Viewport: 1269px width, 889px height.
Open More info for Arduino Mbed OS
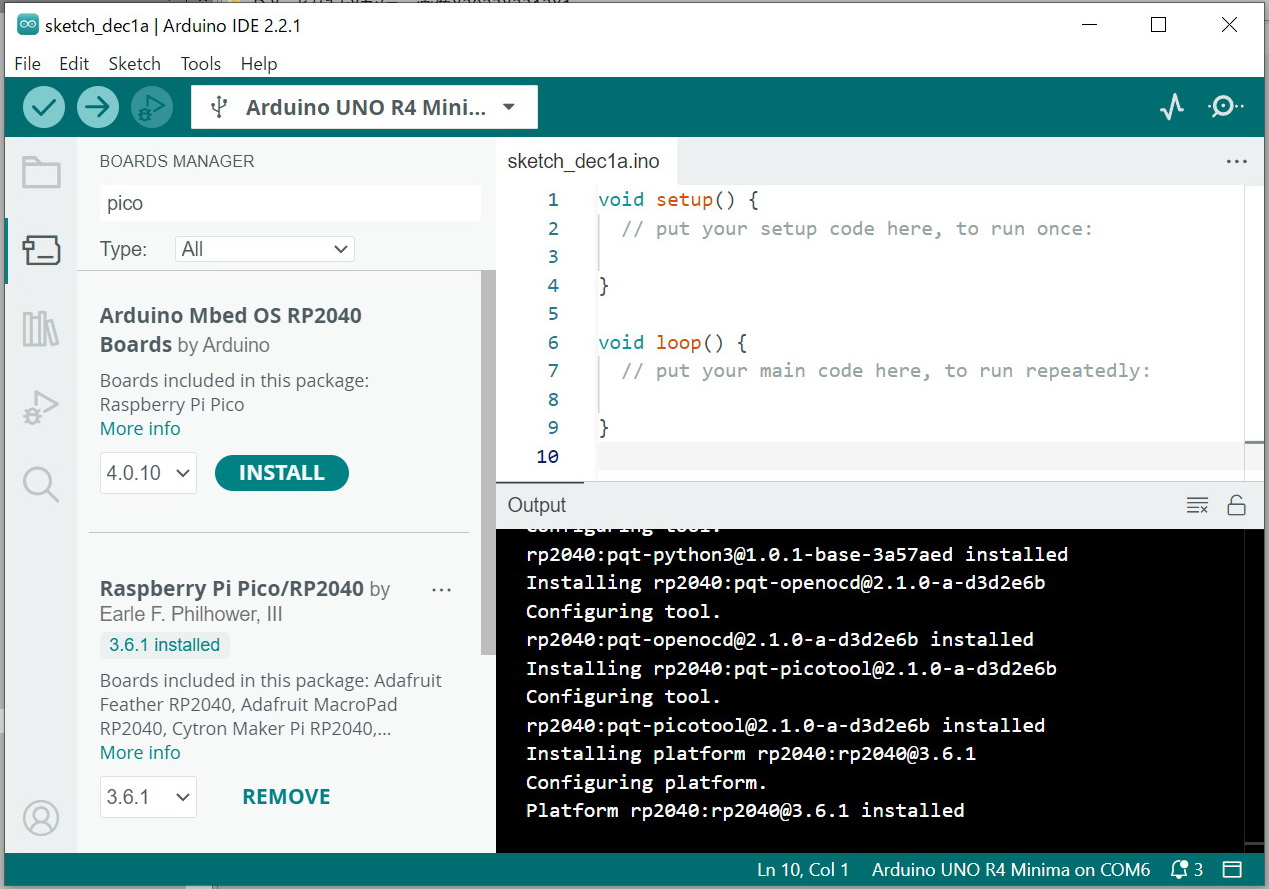coord(140,429)
